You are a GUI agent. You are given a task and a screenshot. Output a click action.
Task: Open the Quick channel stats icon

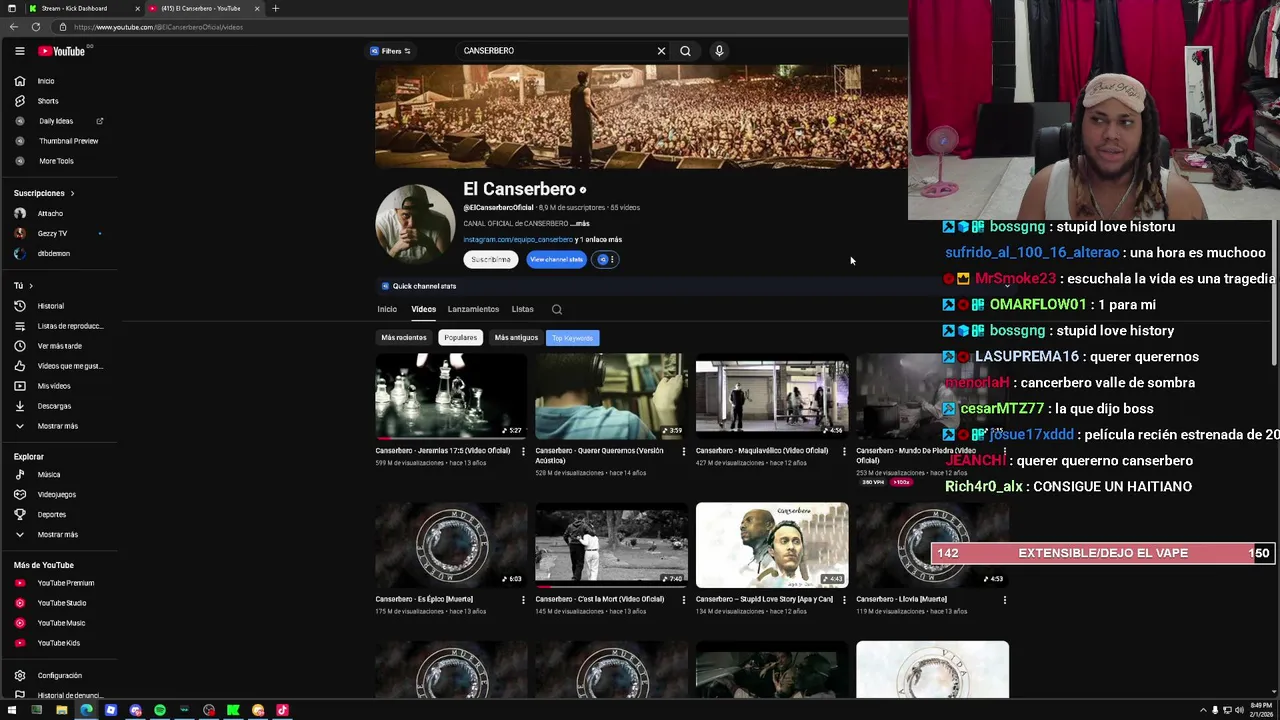point(385,286)
